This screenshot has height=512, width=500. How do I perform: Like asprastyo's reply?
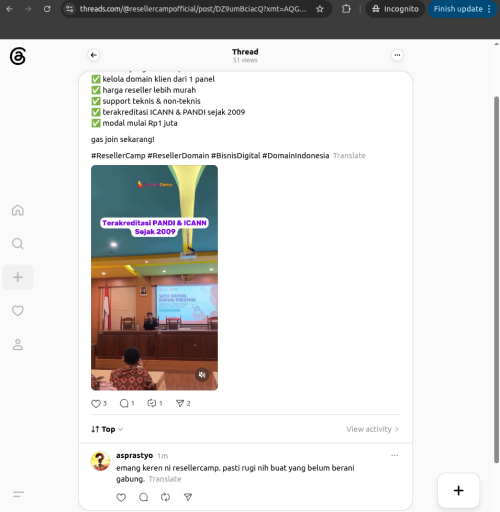121,497
